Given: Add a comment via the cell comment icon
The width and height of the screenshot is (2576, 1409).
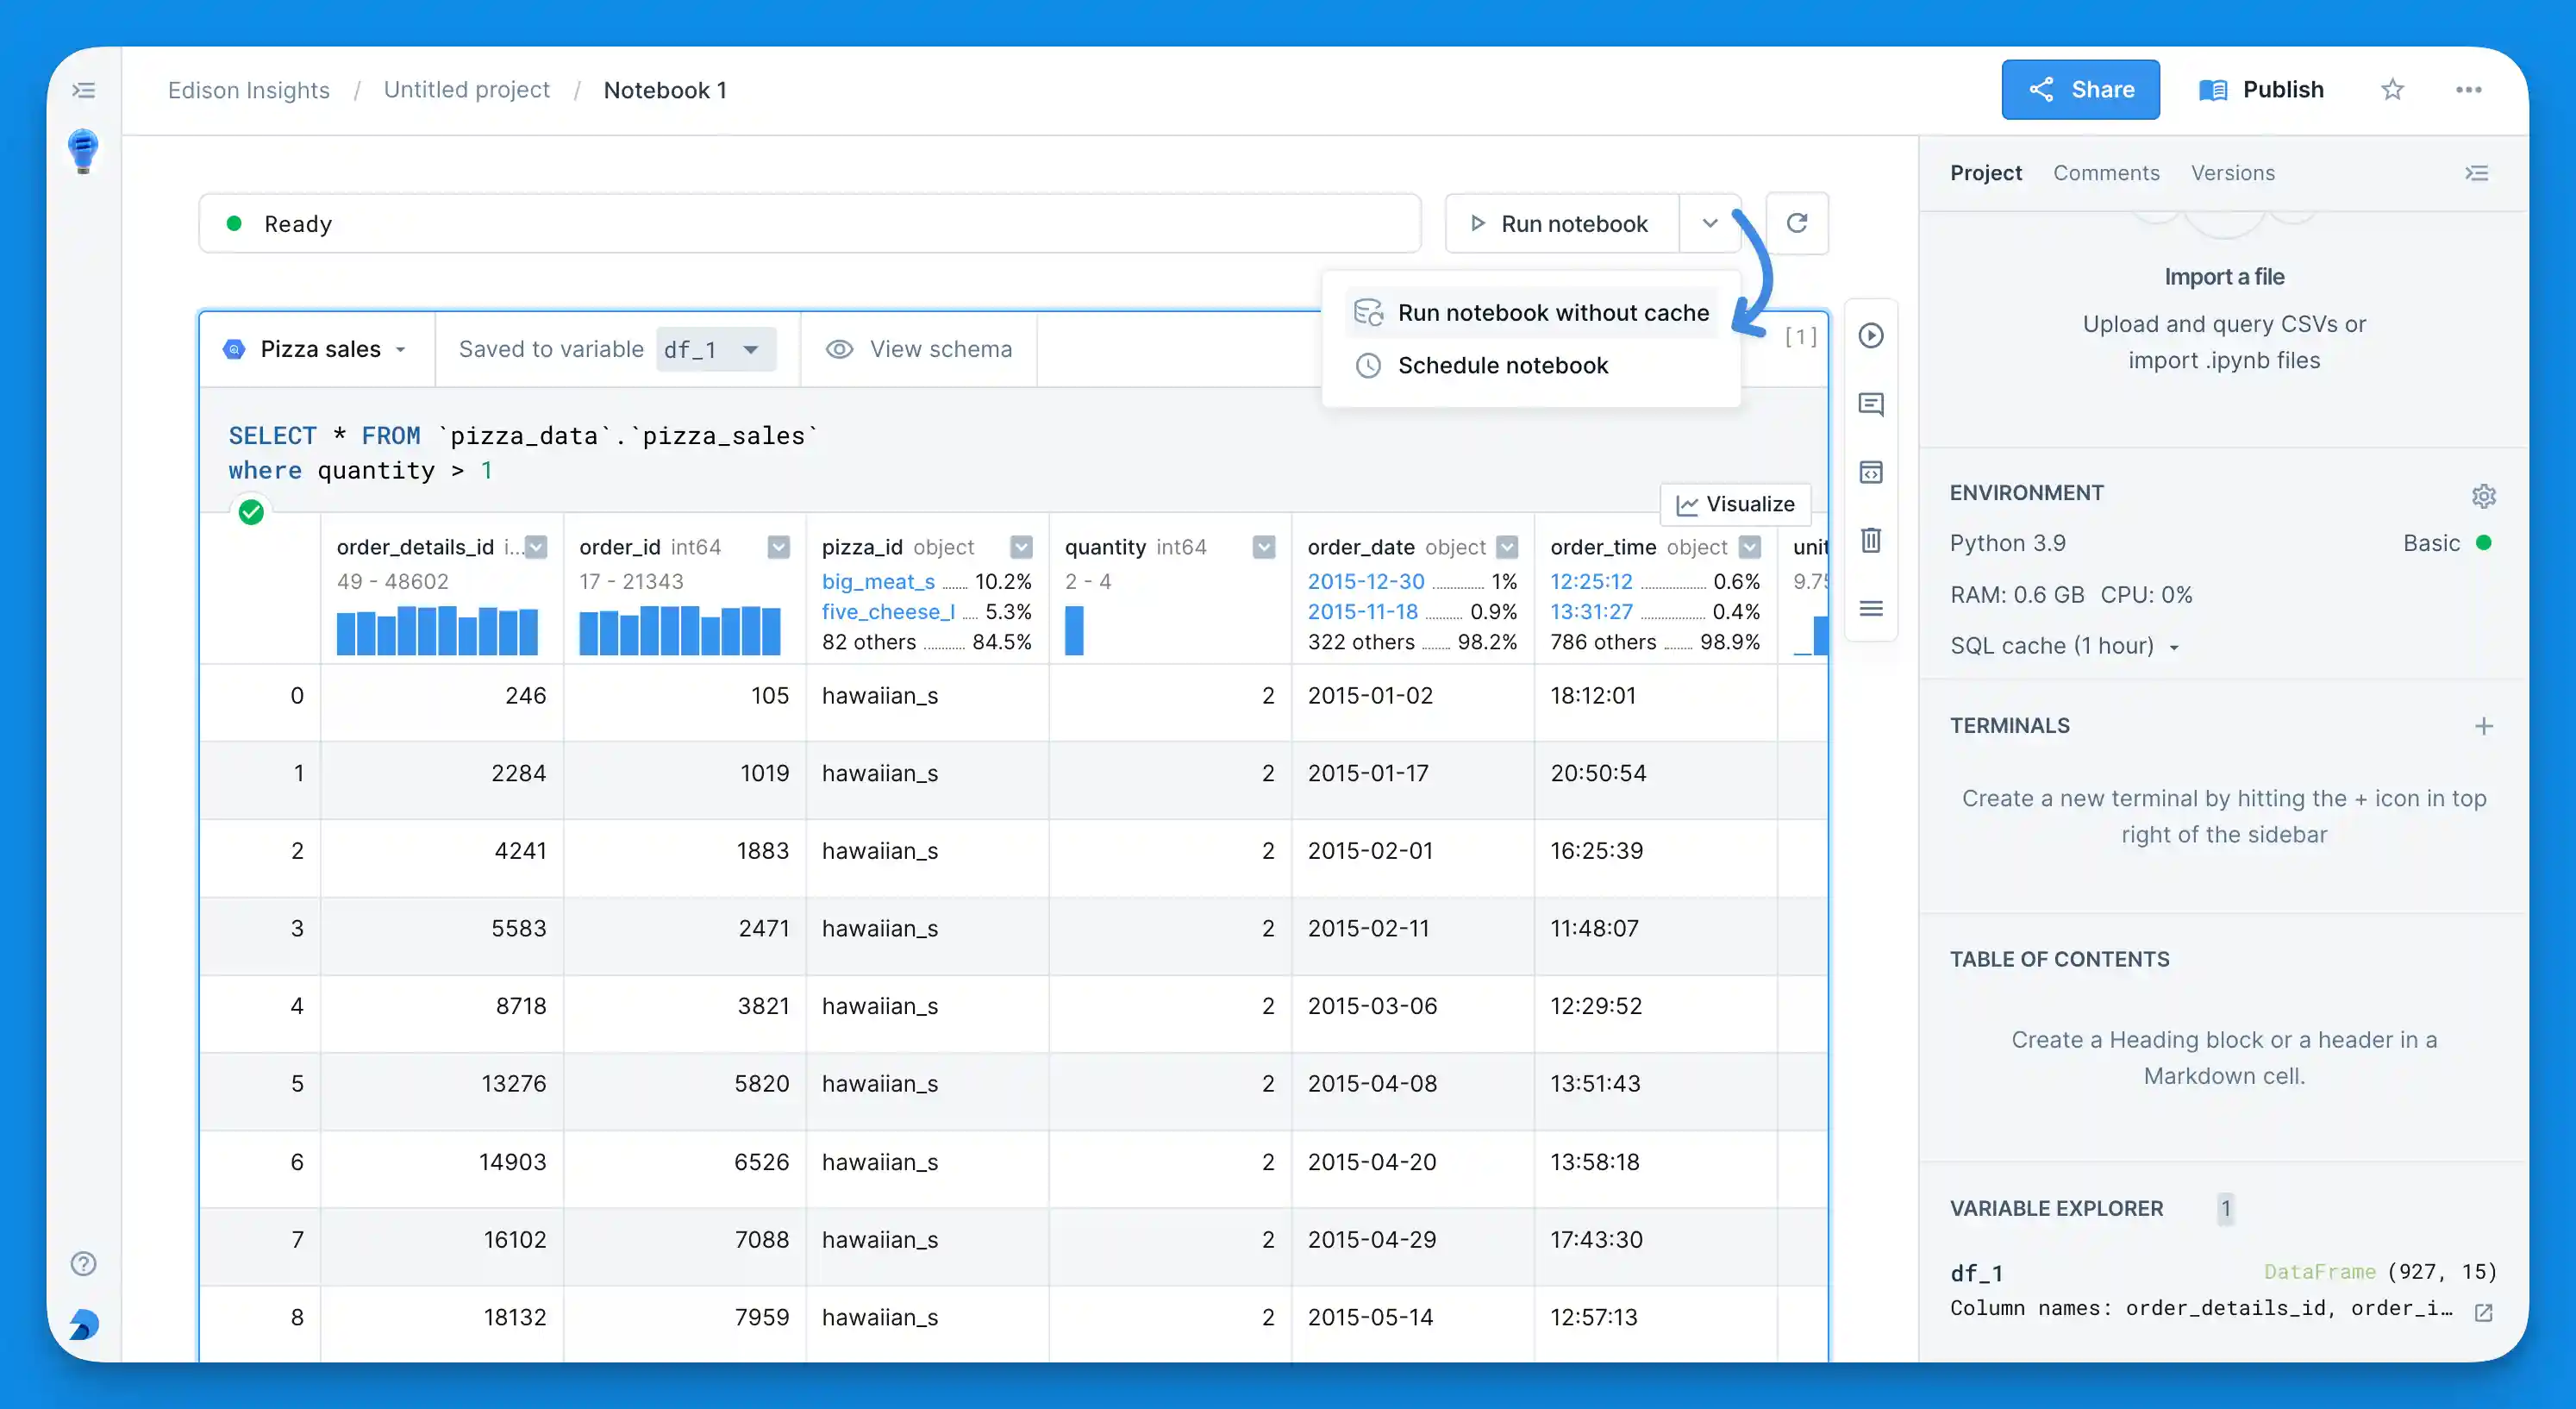Looking at the screenshot, I should [1870, 404].
